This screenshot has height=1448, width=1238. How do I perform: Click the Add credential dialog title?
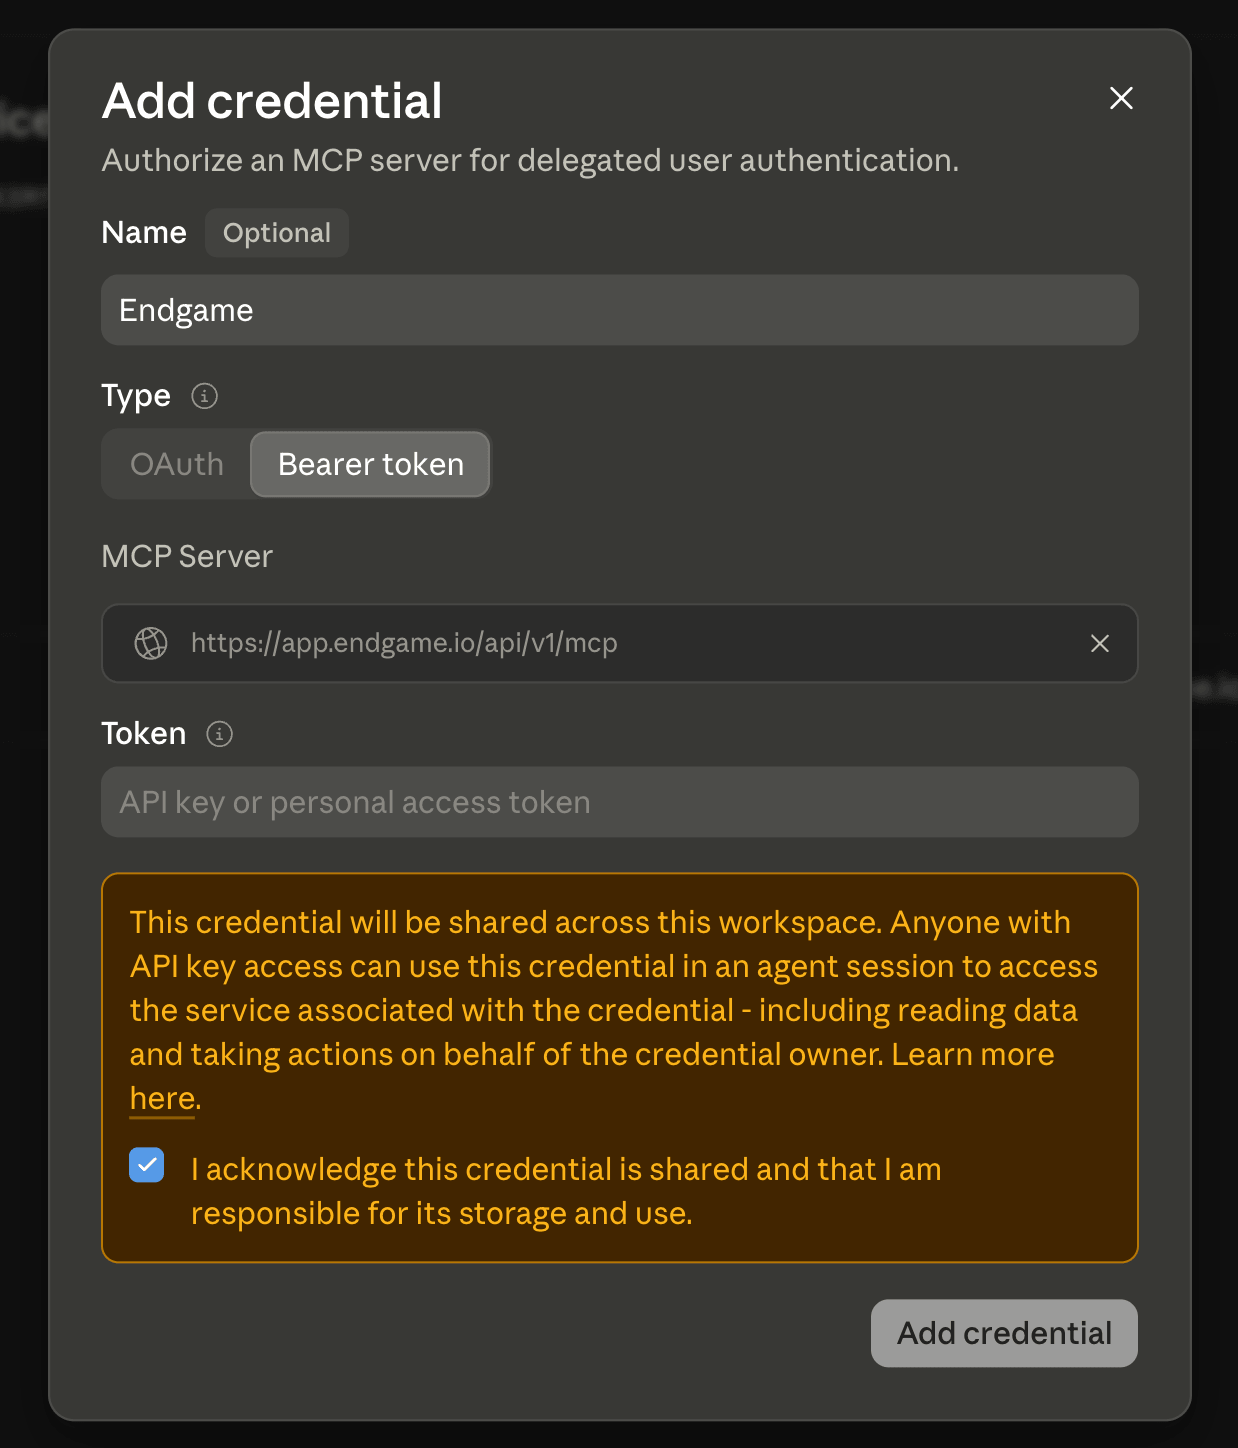(272, 101)
